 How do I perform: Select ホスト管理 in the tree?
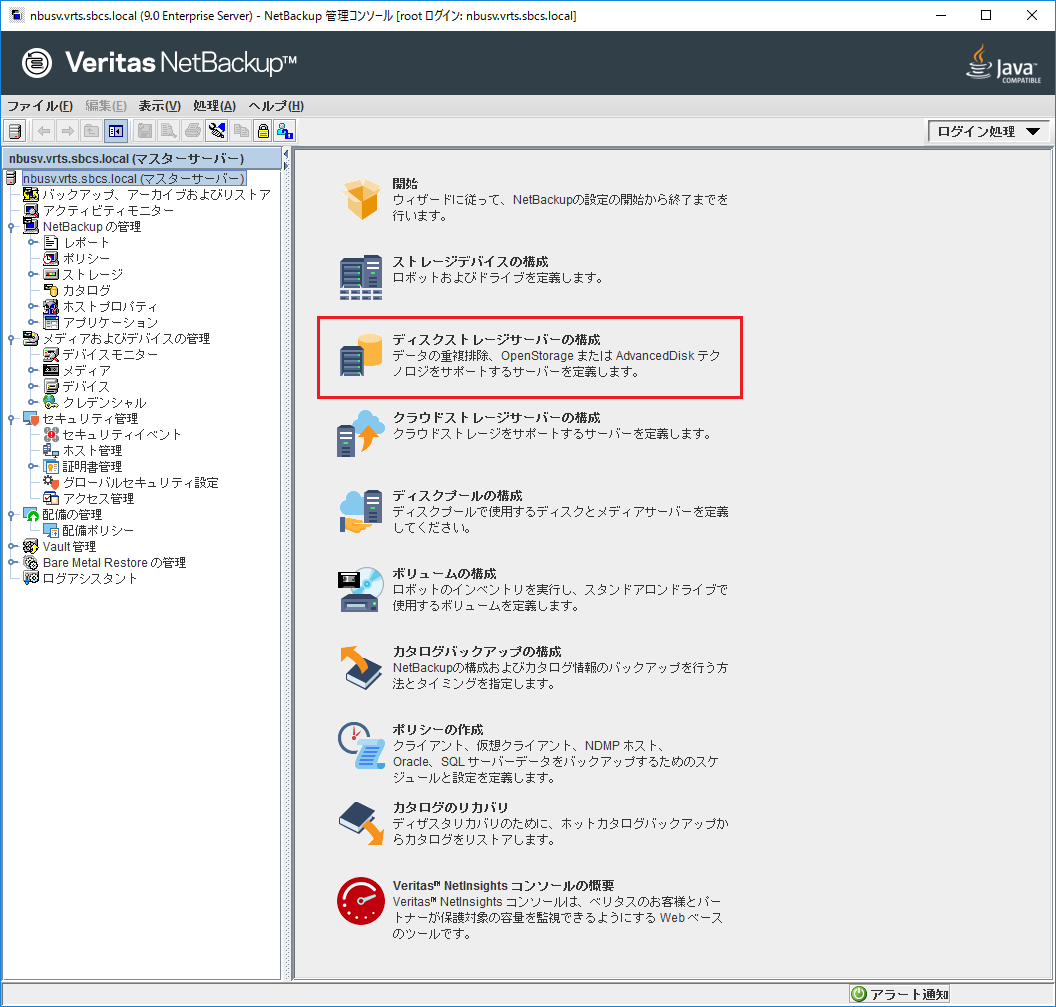(x=92, y=451)
